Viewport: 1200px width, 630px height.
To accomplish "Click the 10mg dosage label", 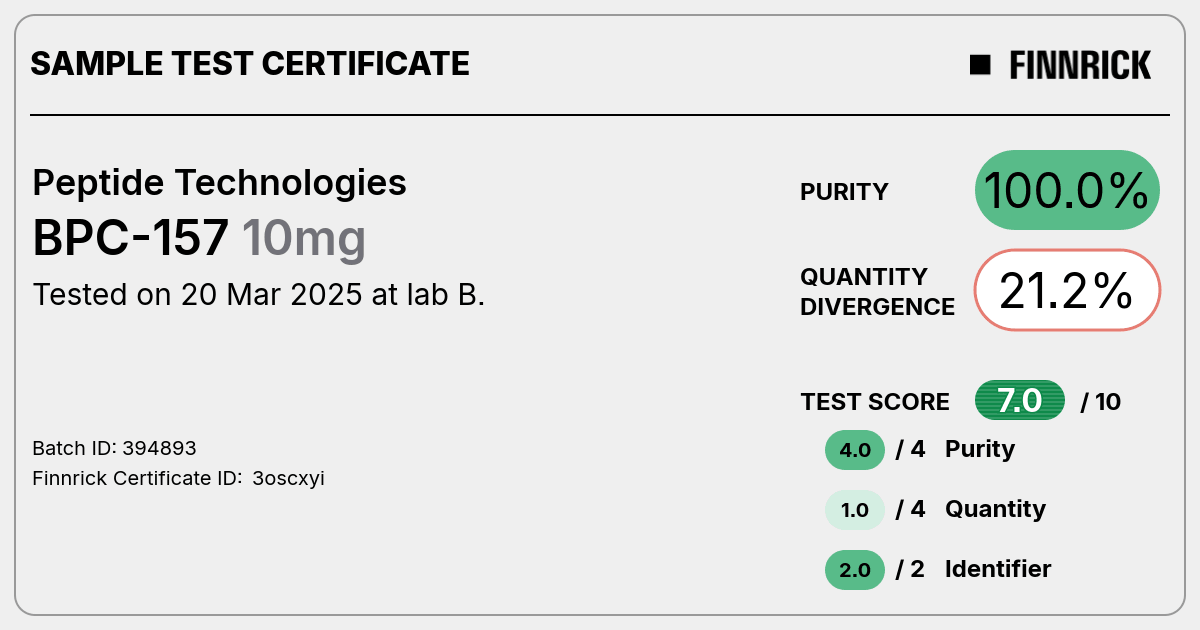I will coord(304,240).
